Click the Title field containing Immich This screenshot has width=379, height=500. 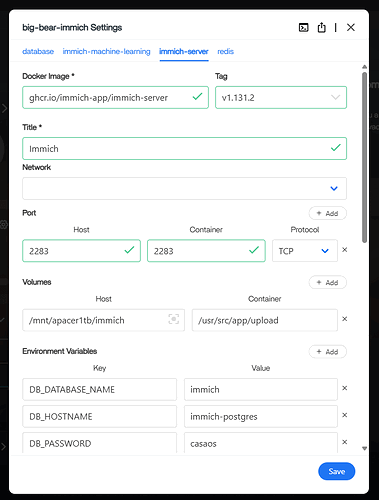coord(184,148)
